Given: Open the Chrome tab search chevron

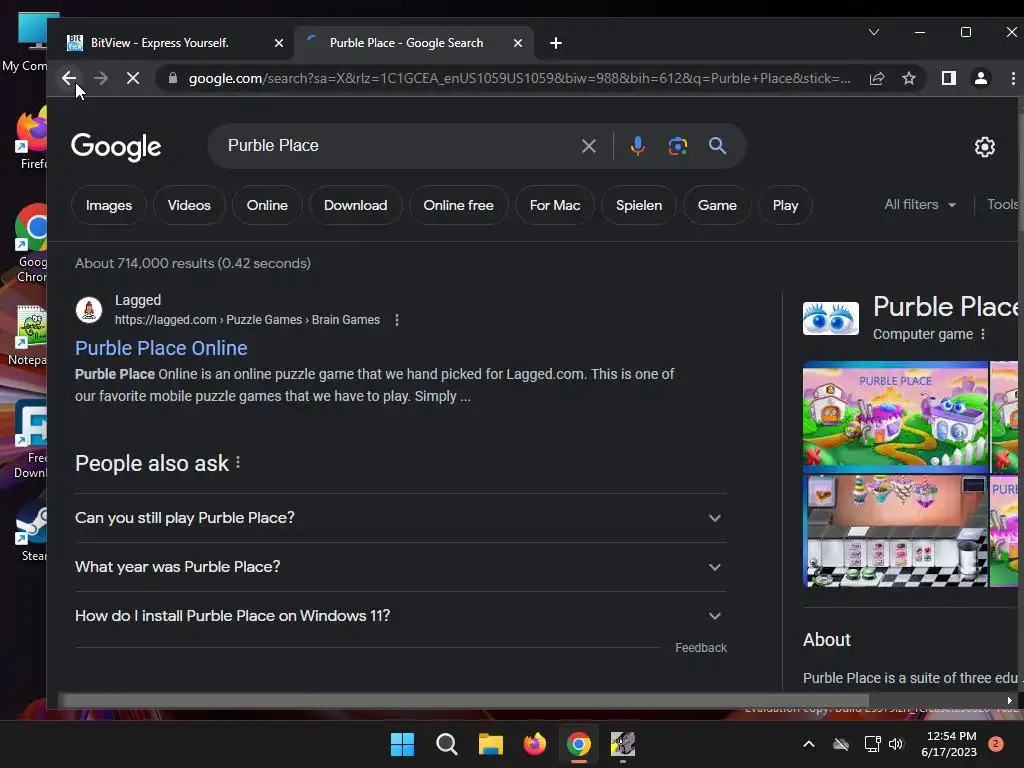Looking at the screenshot, I should point(873,32).
